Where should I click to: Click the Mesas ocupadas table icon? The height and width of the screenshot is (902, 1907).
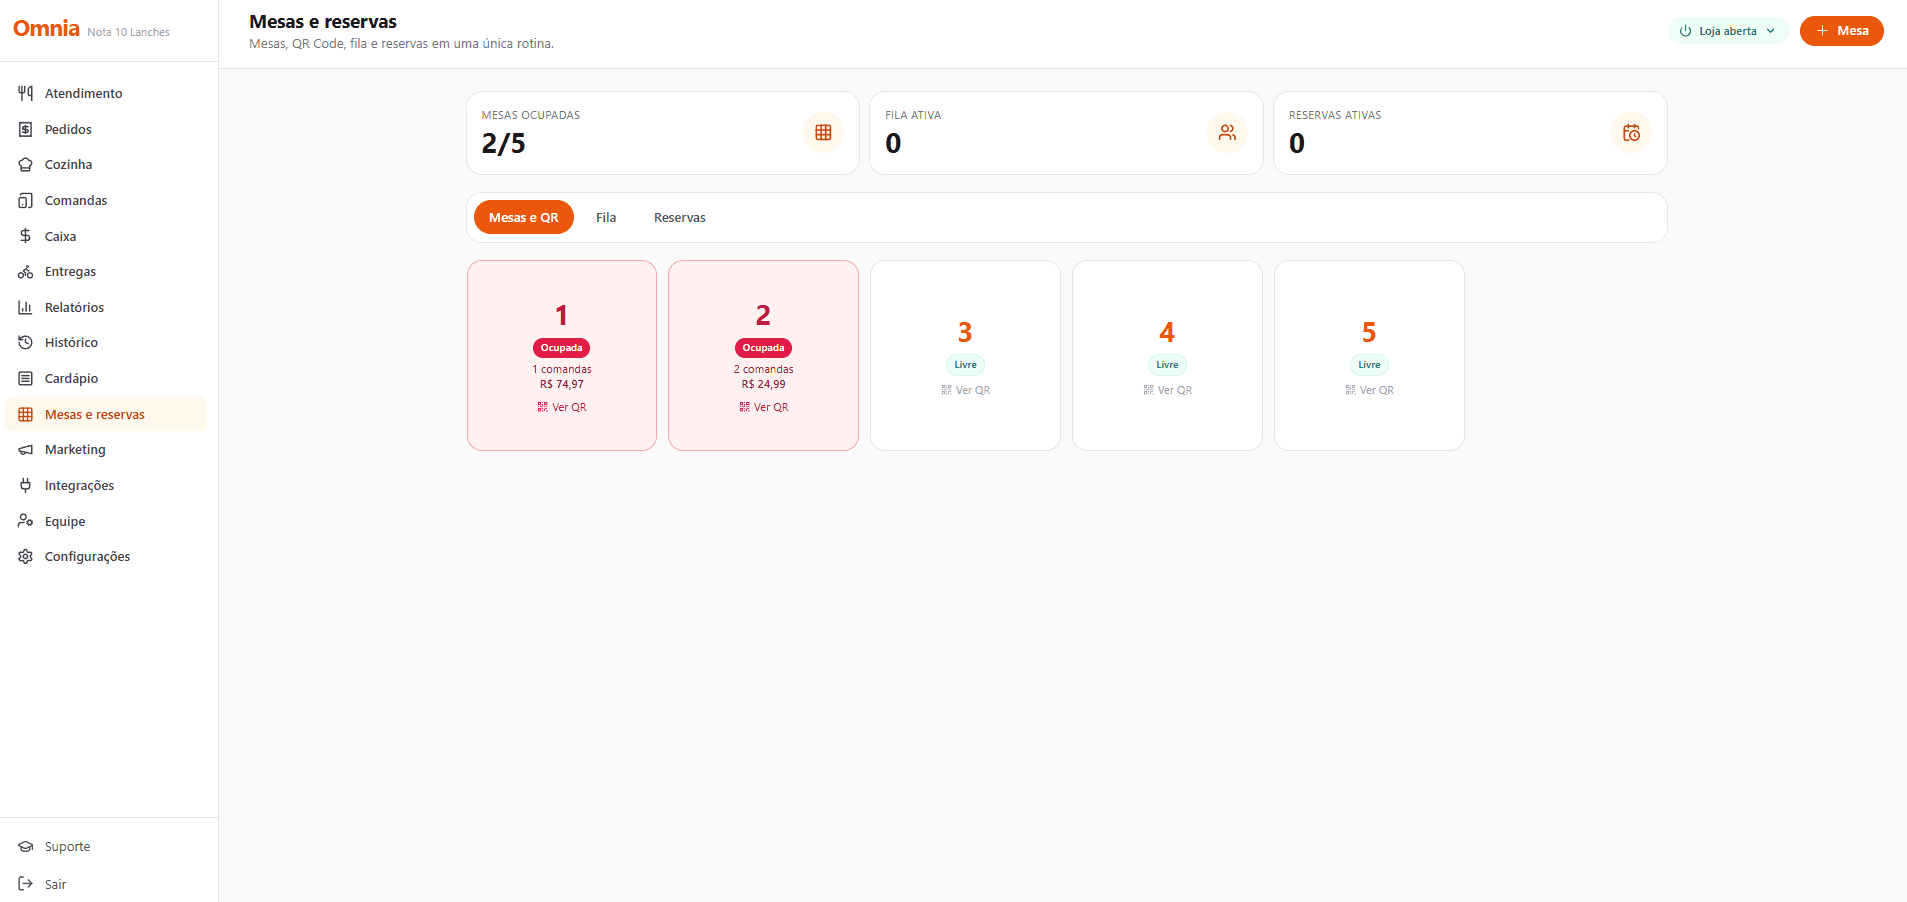tap(823, 133)
